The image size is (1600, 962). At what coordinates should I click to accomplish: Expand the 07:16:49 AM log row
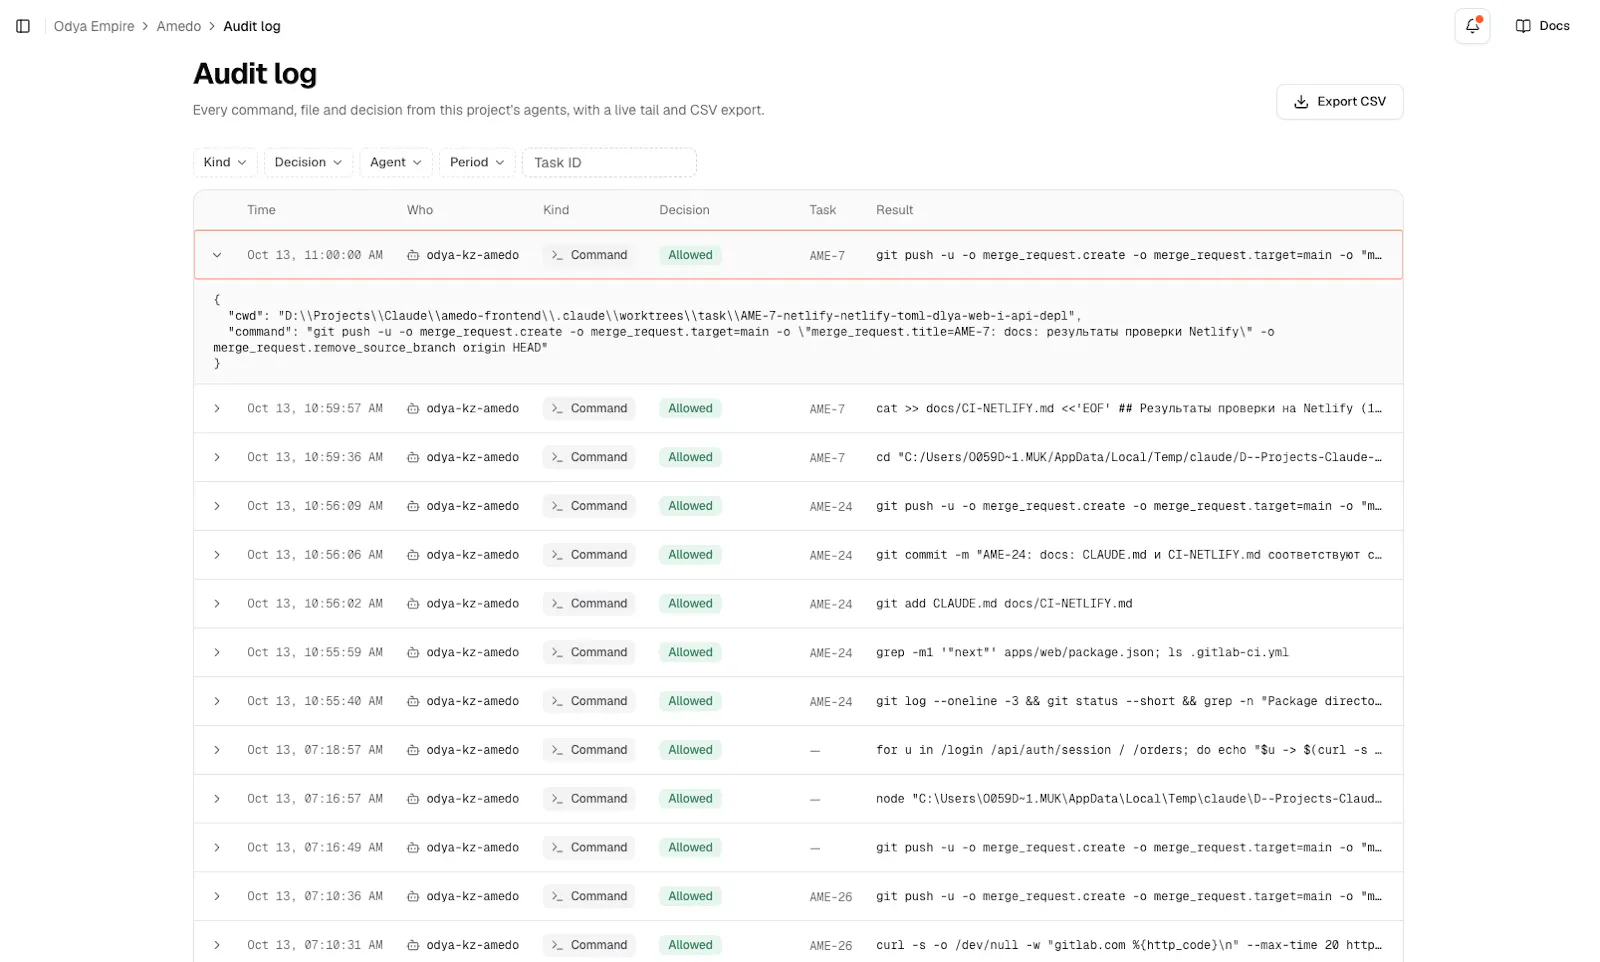pyautogui.click(x=217, y=848)
